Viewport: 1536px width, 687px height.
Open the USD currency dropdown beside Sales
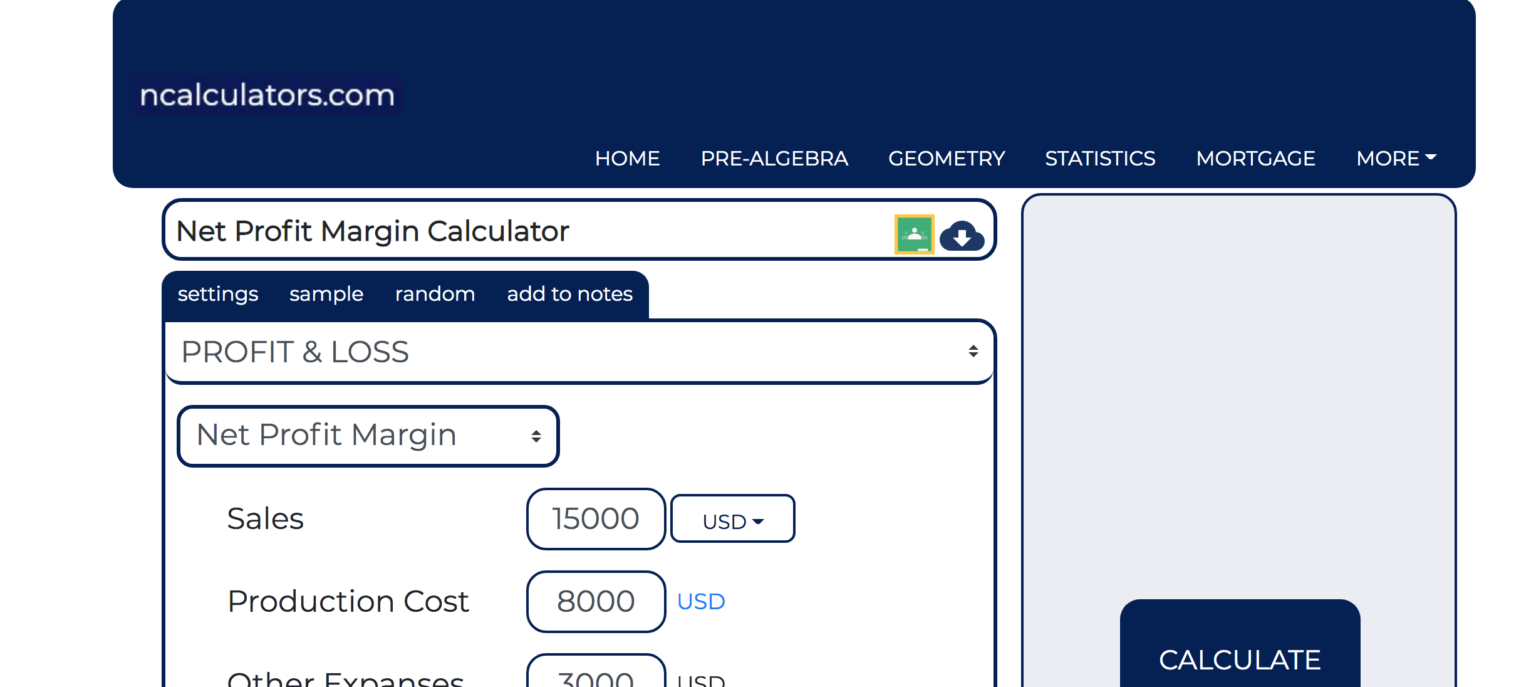pos(732,518)
